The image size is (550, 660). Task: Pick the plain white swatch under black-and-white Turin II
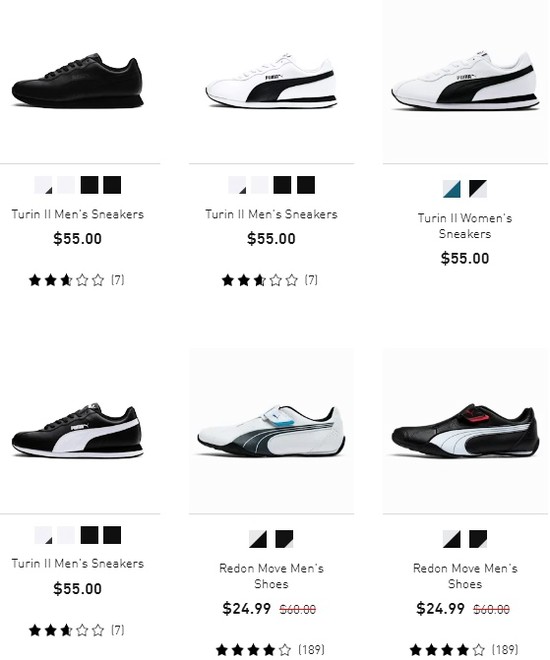(66, 535)
